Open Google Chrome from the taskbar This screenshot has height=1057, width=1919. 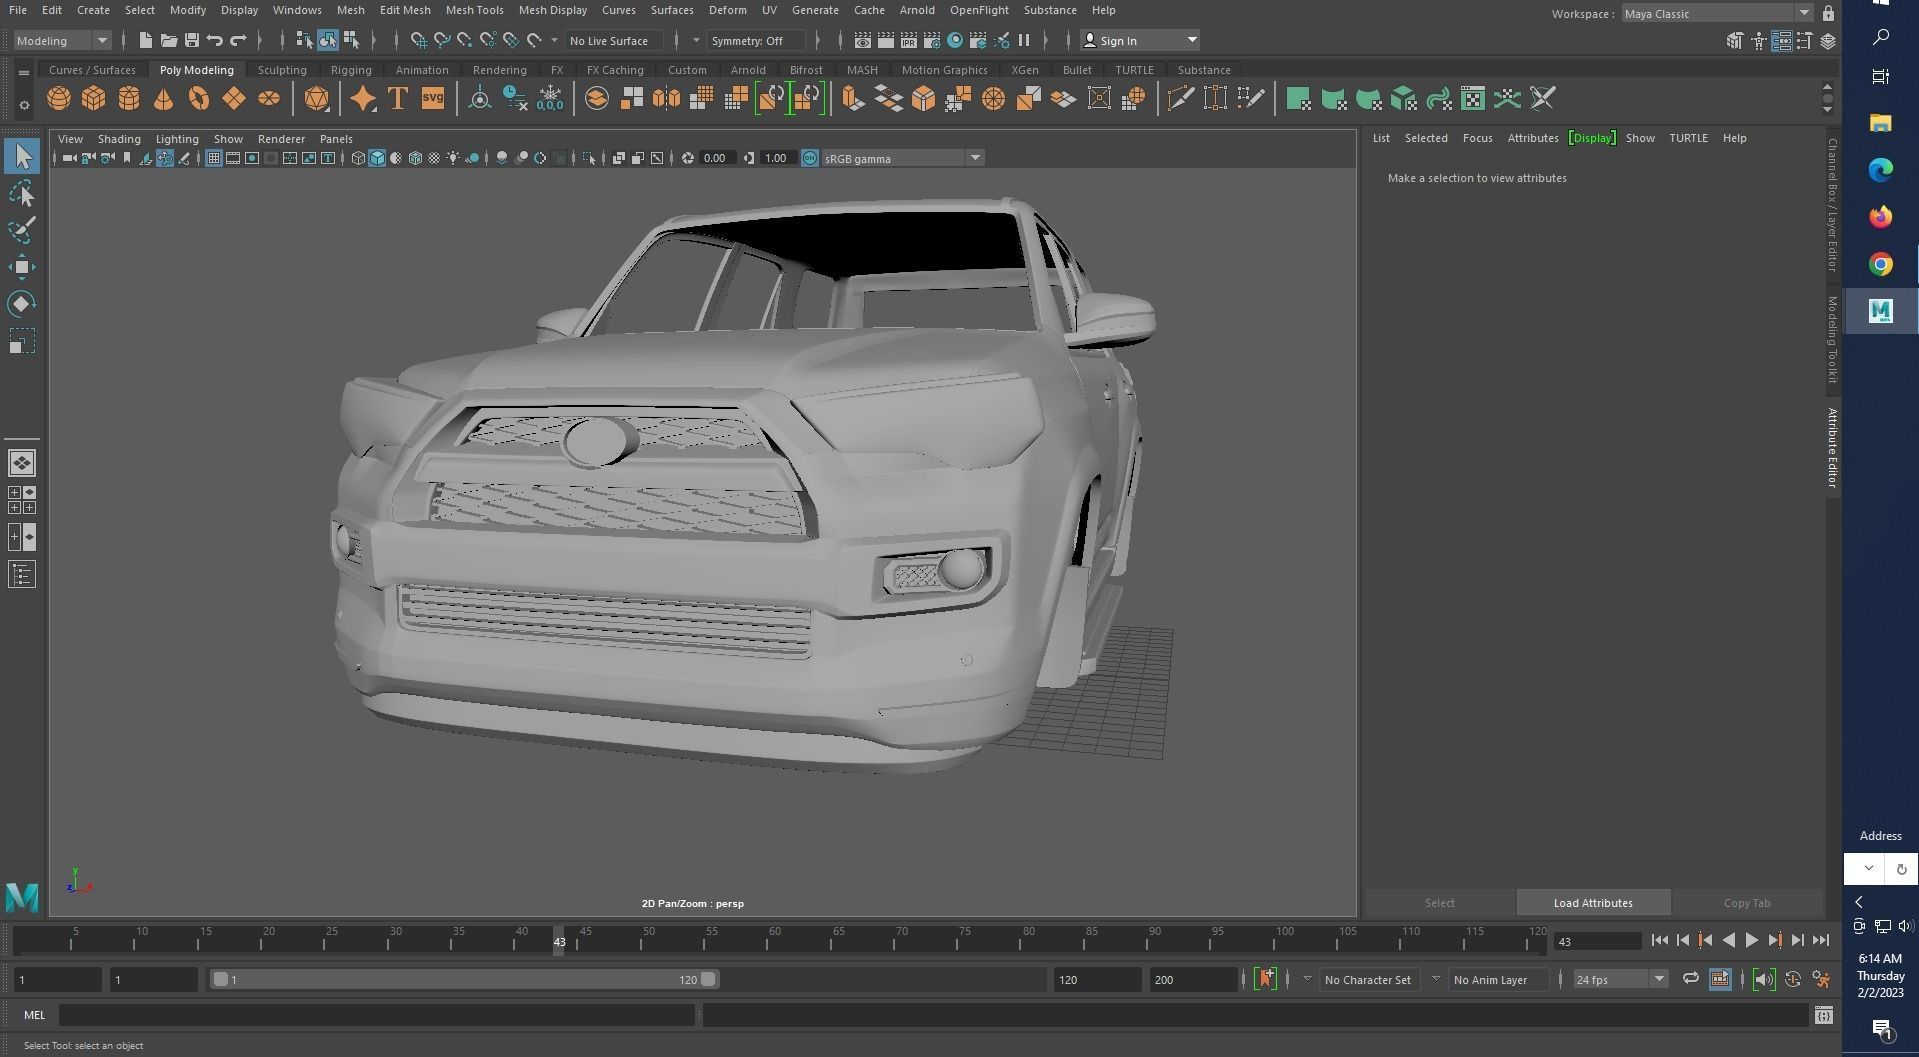(x=1880, y=264)
